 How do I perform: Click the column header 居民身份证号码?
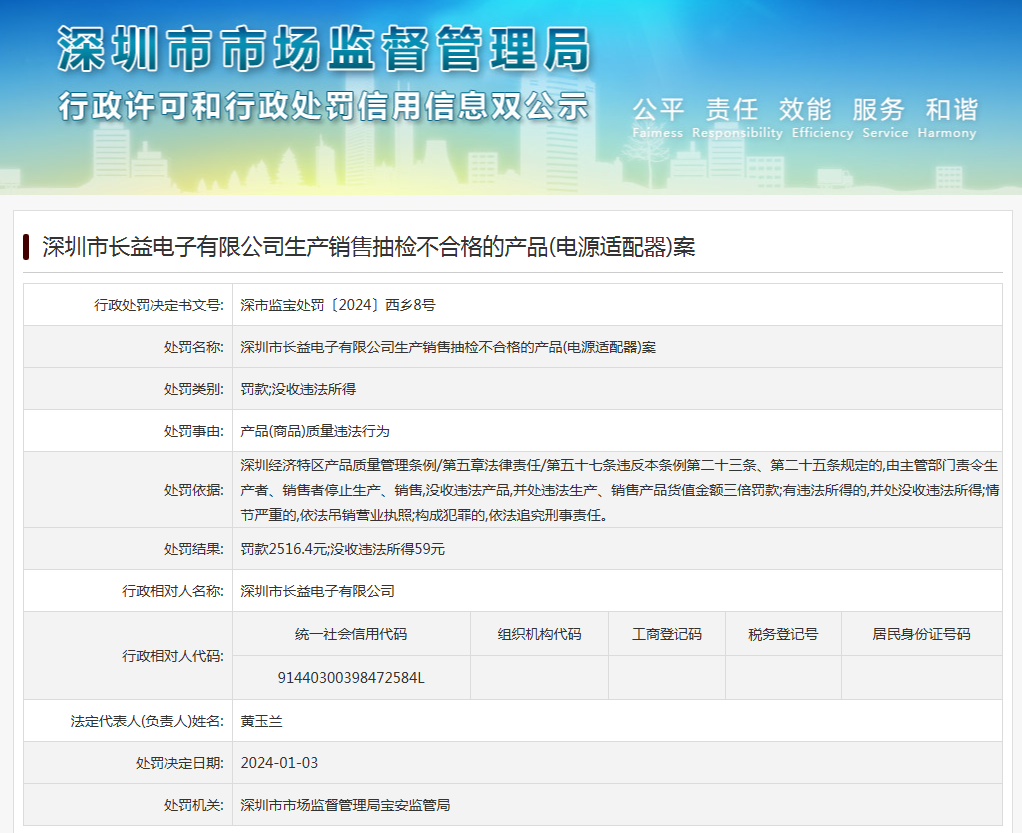921,634
